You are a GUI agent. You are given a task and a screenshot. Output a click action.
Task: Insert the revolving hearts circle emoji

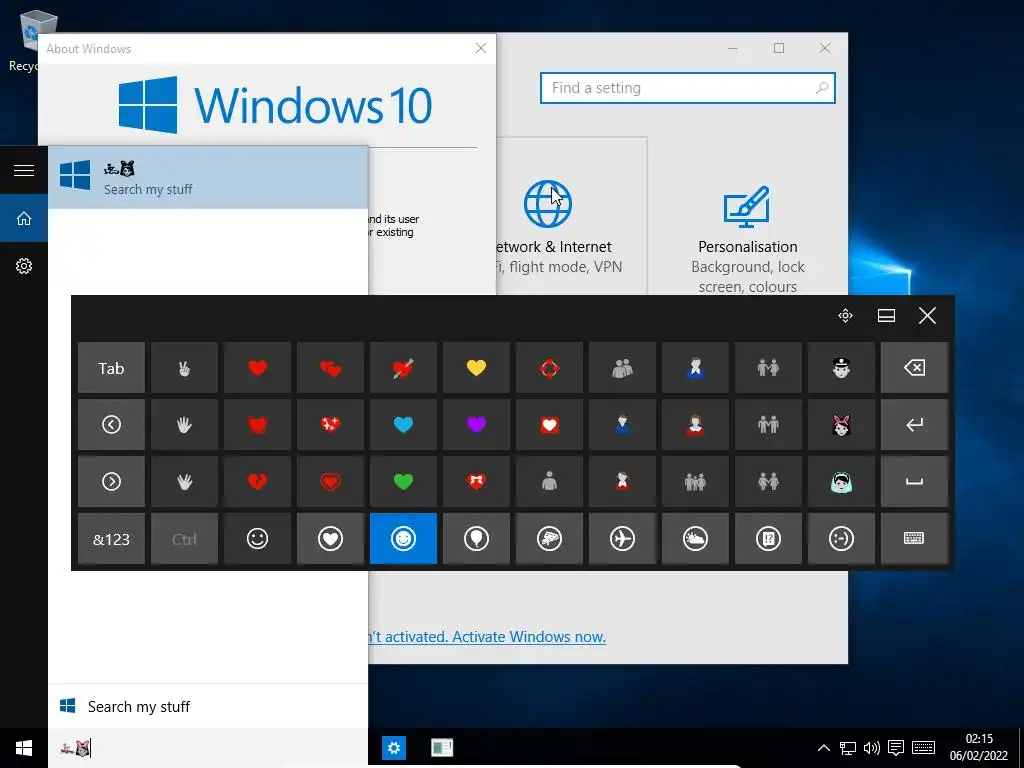coord(549,368)
